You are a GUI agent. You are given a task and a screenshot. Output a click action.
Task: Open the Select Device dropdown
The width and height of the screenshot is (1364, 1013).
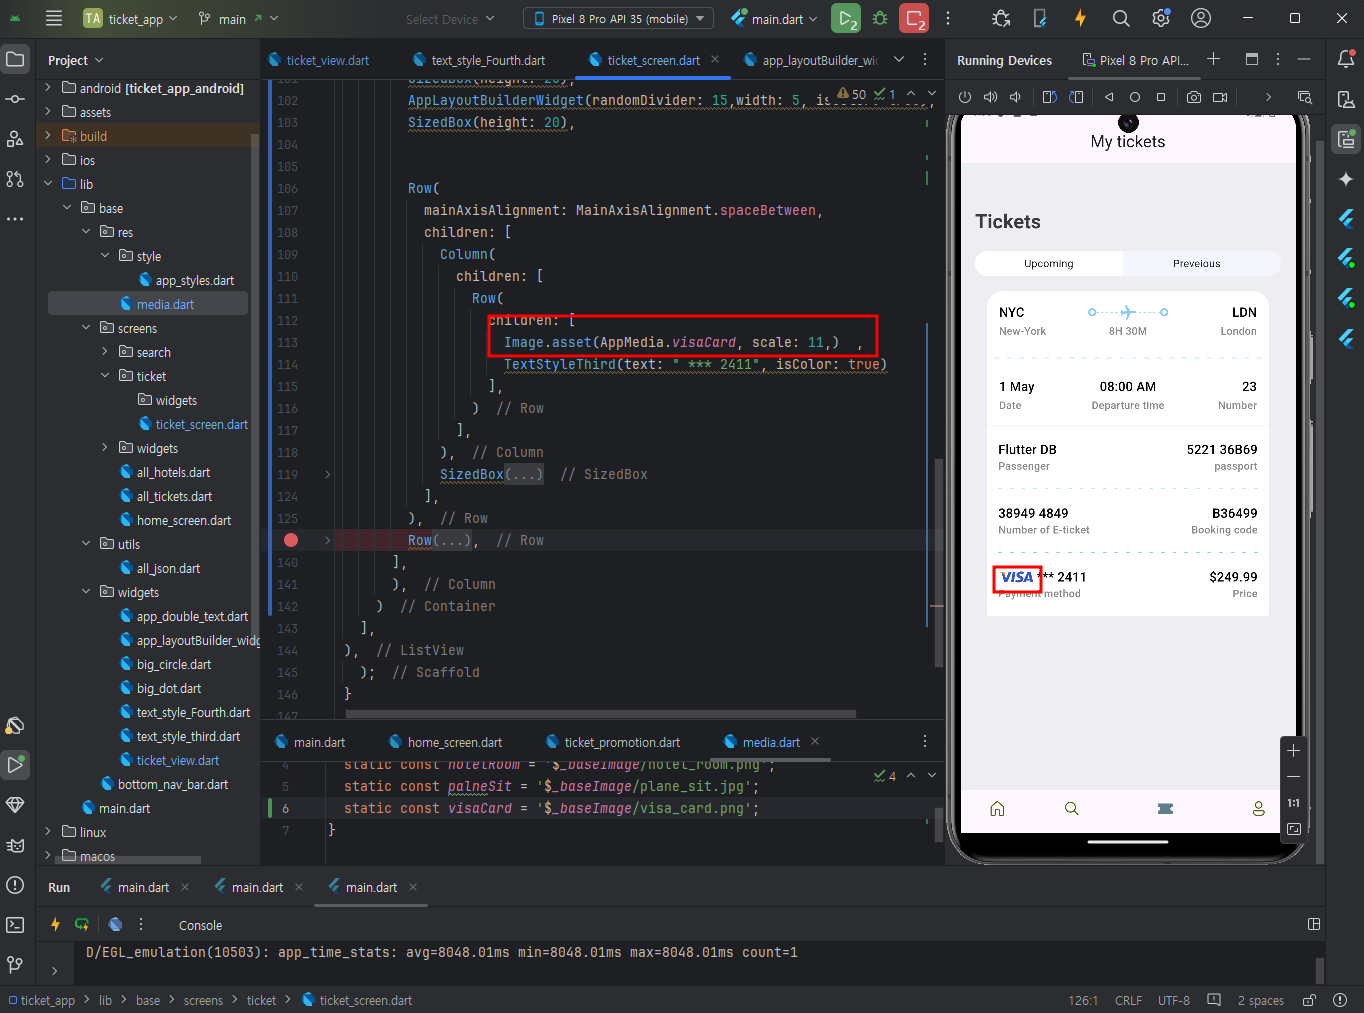point(449,18)
